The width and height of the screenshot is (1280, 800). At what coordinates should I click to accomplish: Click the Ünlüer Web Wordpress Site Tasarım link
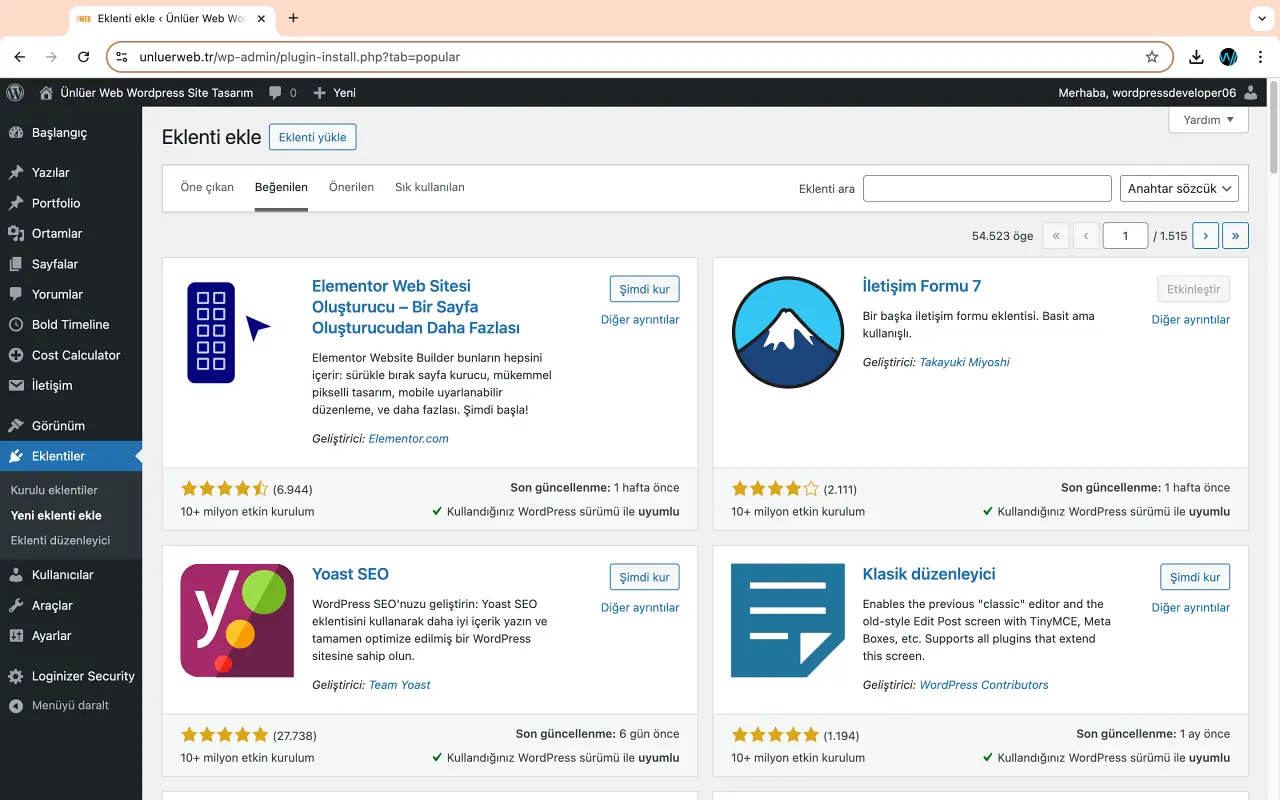tap(156, 93)
